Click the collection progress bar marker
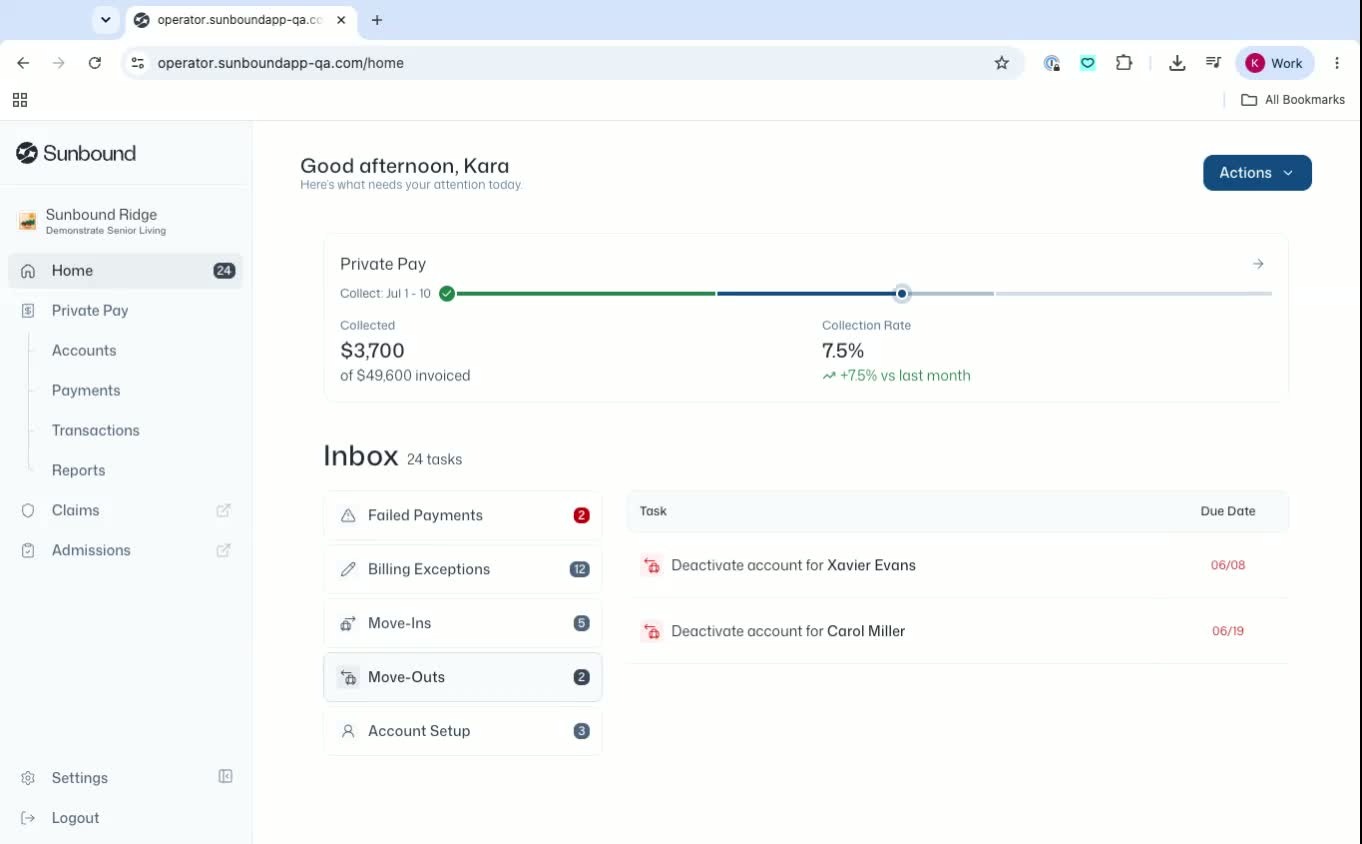Screen dimensions: 1362x844 pos(902,294)
